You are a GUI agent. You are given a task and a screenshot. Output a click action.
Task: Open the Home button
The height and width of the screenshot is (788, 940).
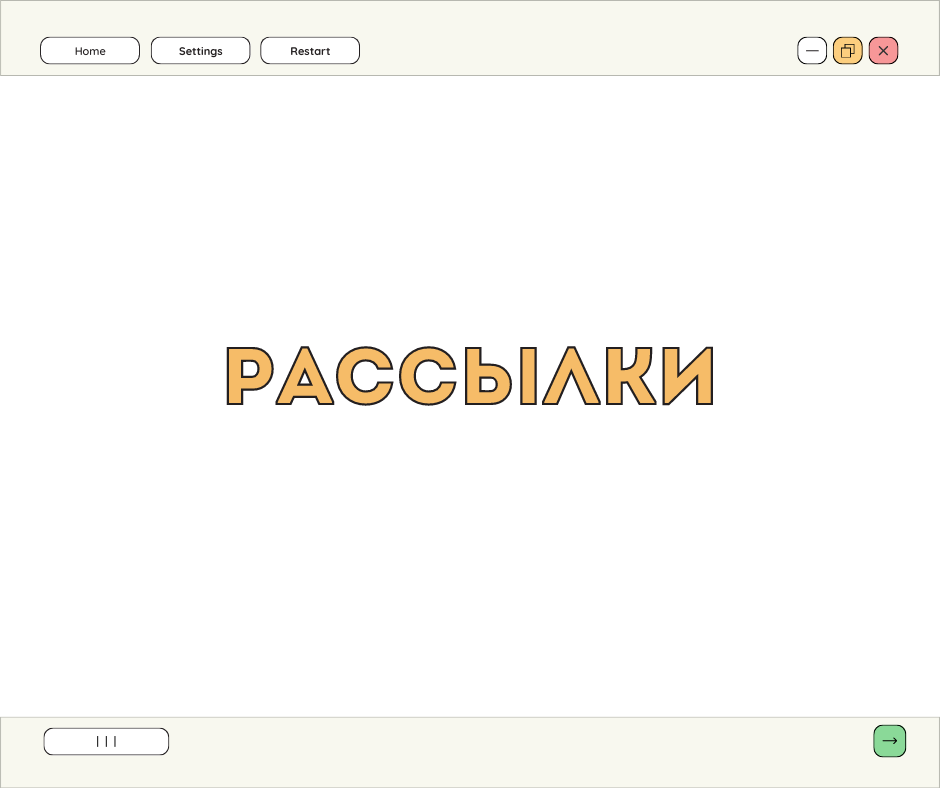click(90, 51)
